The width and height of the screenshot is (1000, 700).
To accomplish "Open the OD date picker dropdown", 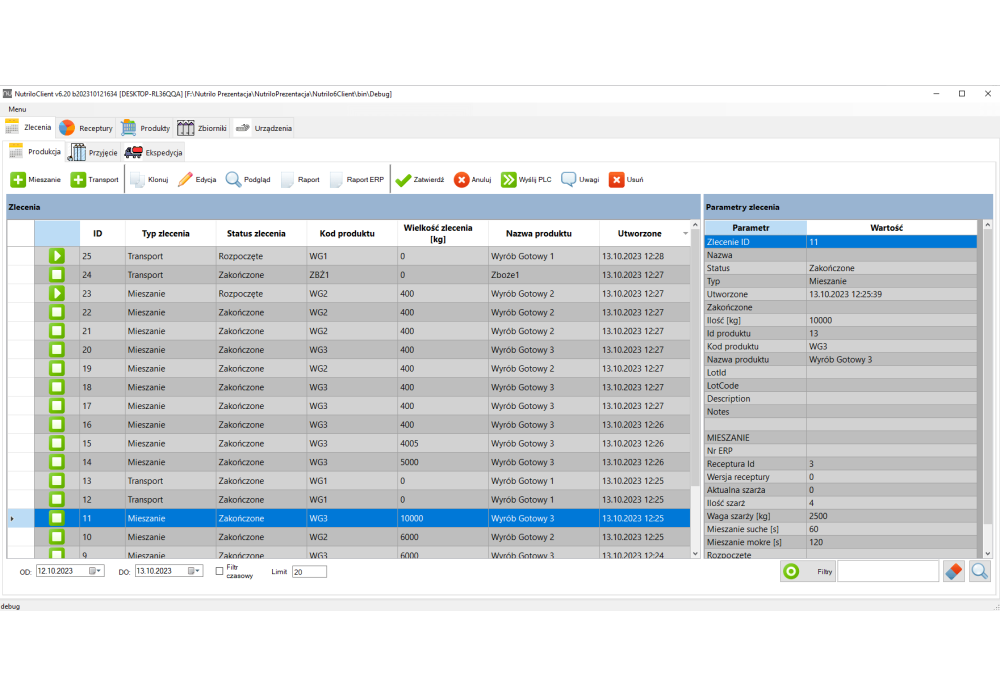I will [x=95, y=571].
